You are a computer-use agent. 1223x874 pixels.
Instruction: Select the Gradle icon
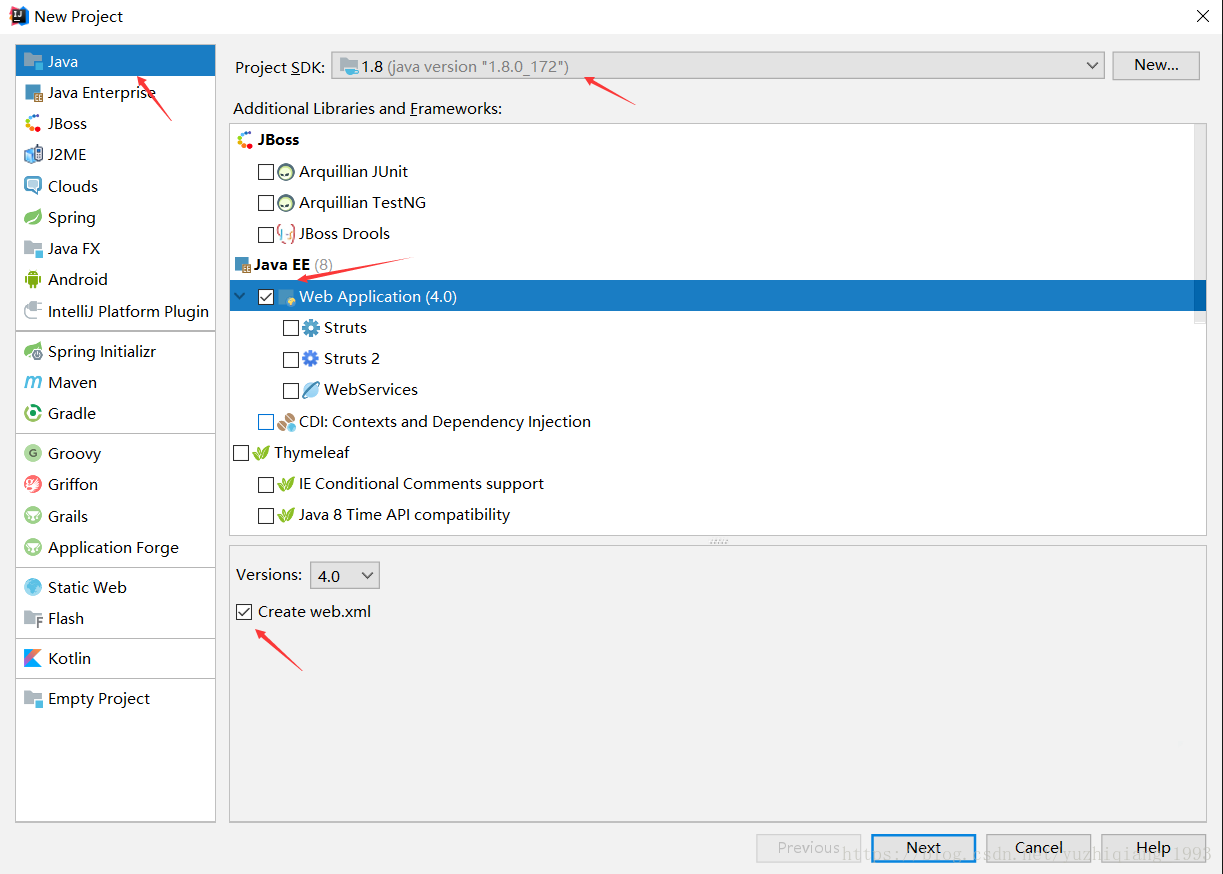click(x=33, y=413)
